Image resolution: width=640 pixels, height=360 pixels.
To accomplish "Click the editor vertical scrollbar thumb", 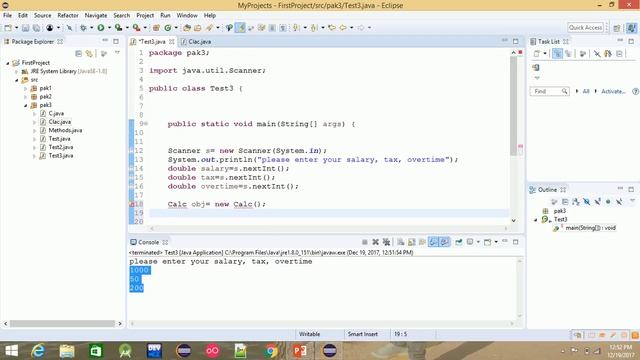I will (513, 105).
